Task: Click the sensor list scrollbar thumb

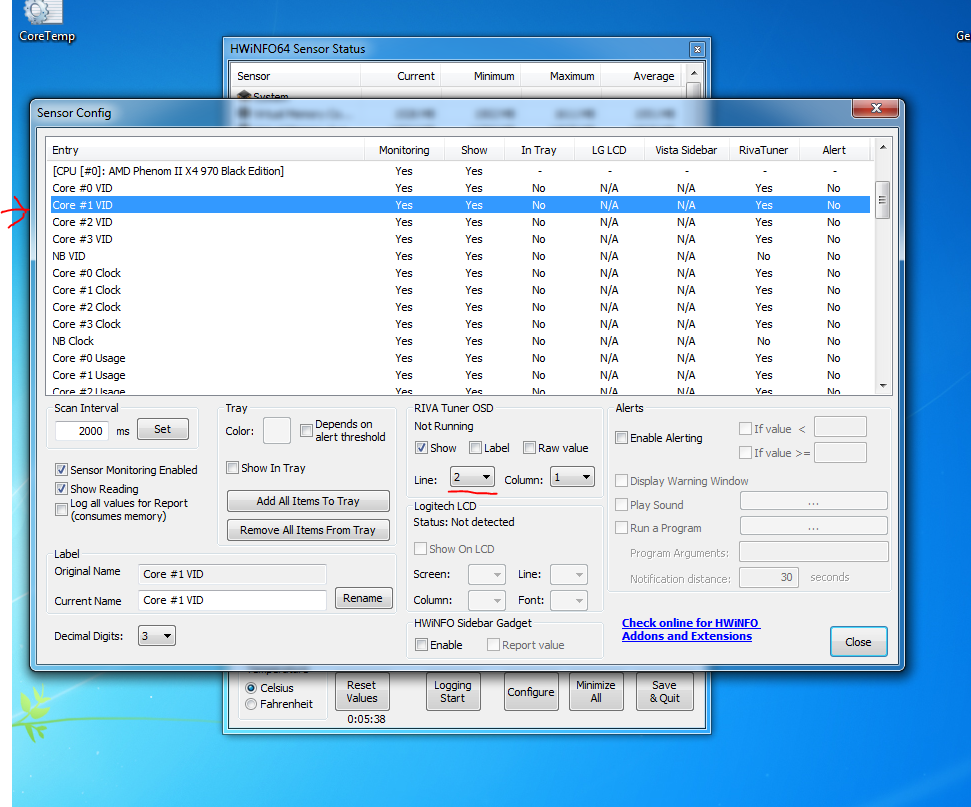Action: click(x=882, y=199)
